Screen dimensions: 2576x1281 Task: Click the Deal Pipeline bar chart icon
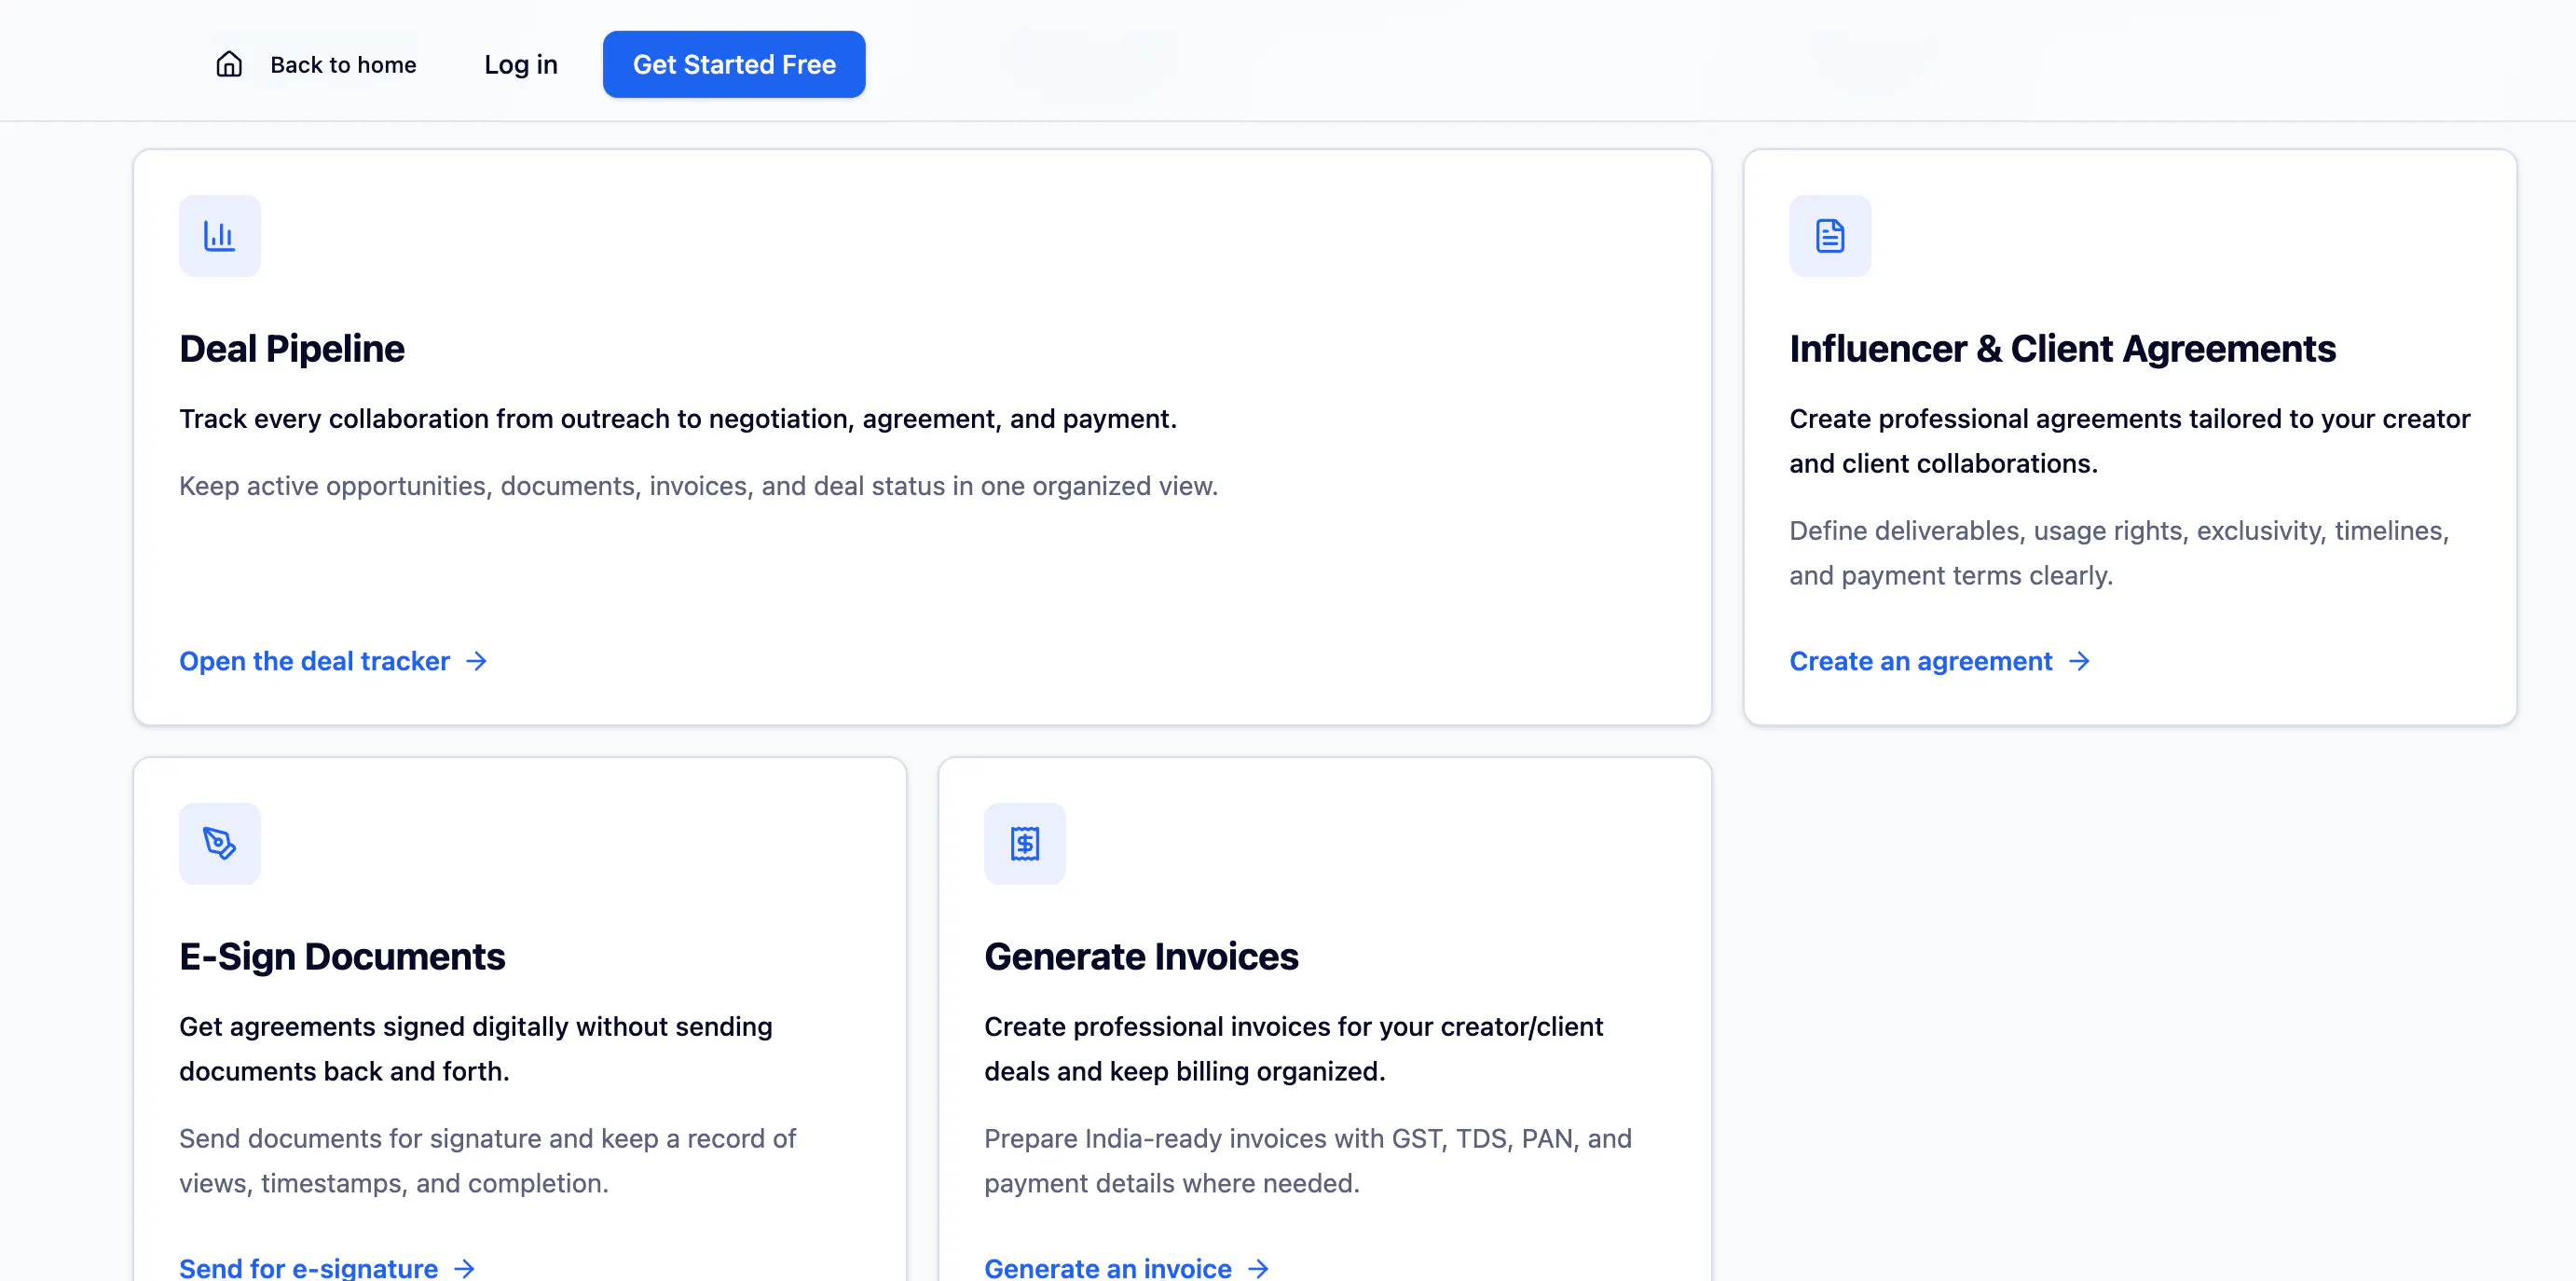coord(219,236)
